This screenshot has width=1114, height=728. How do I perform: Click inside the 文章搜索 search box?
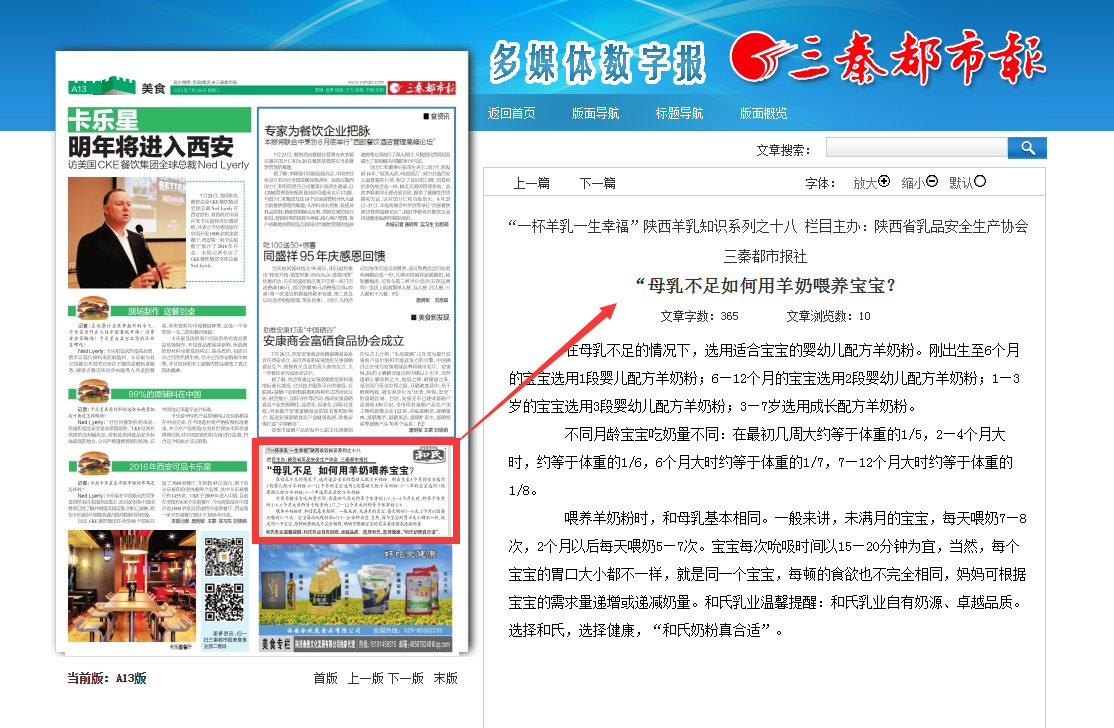click(915, 147)
